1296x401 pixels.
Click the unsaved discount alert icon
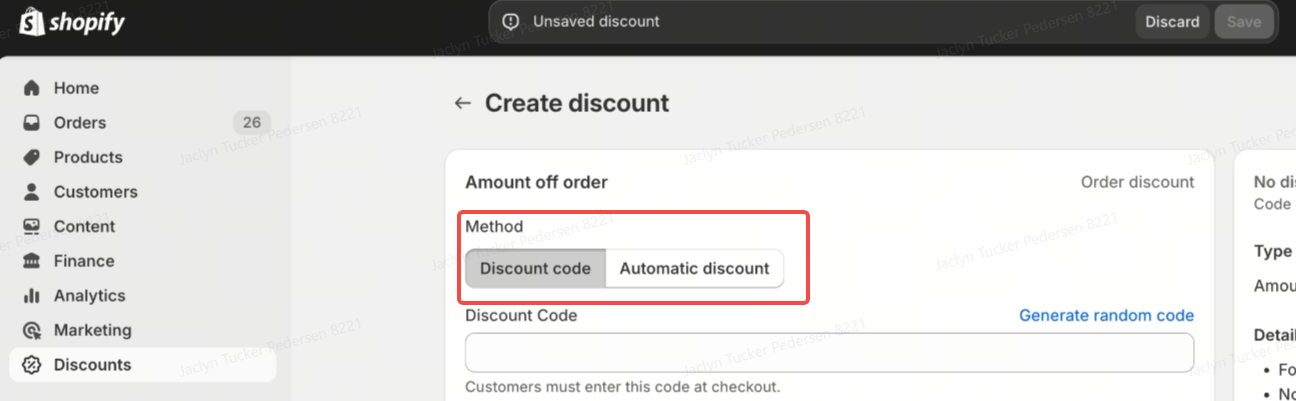[511, 22]
